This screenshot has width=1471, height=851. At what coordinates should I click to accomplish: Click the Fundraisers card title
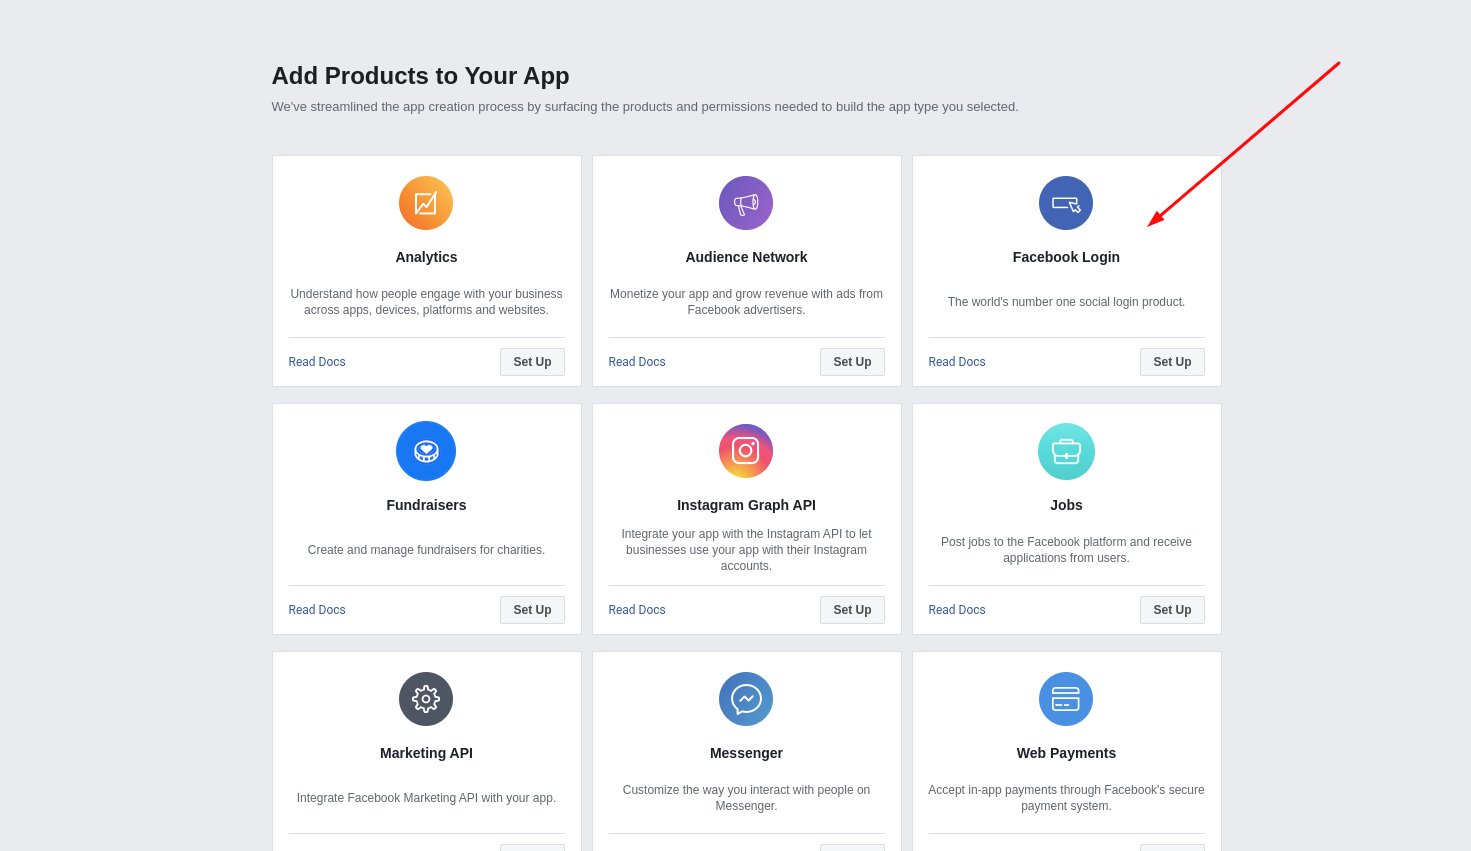click(426, 505)
